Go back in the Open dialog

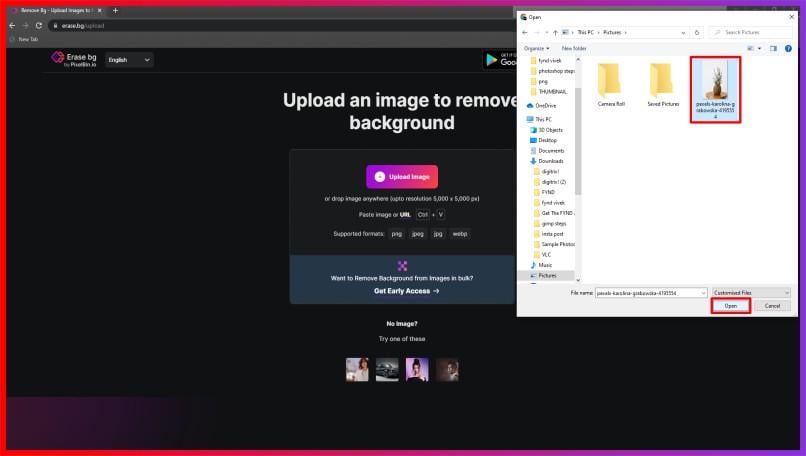click(525, 32)
